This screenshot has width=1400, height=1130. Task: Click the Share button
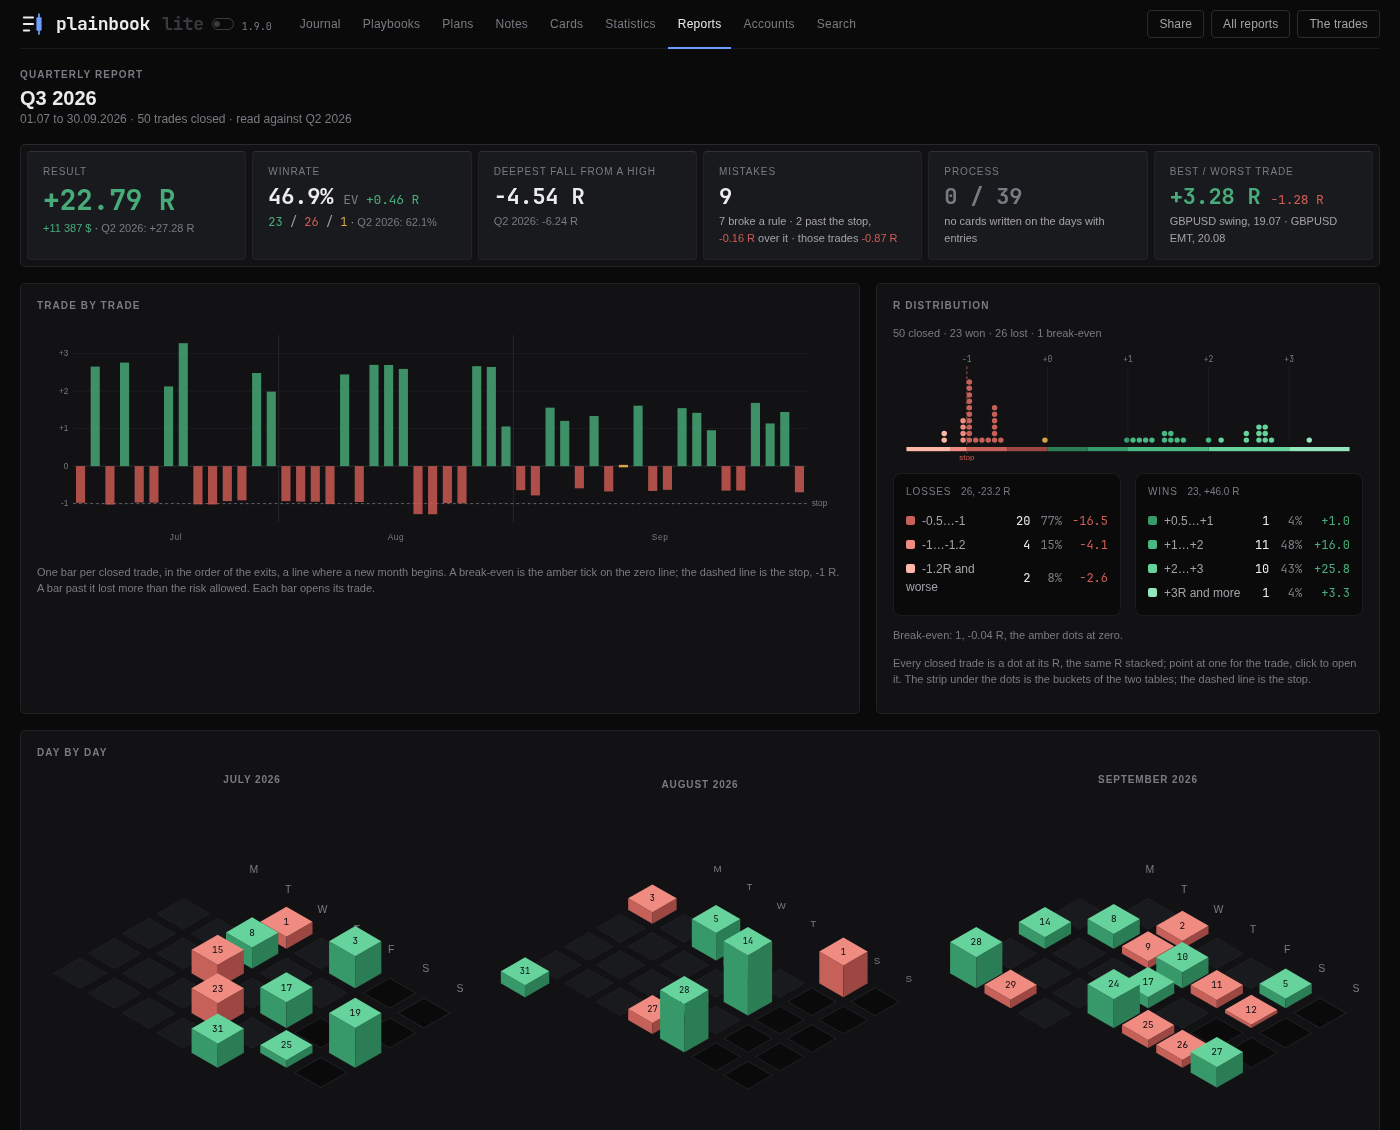pyautogui.click(x=1175, y=24)
